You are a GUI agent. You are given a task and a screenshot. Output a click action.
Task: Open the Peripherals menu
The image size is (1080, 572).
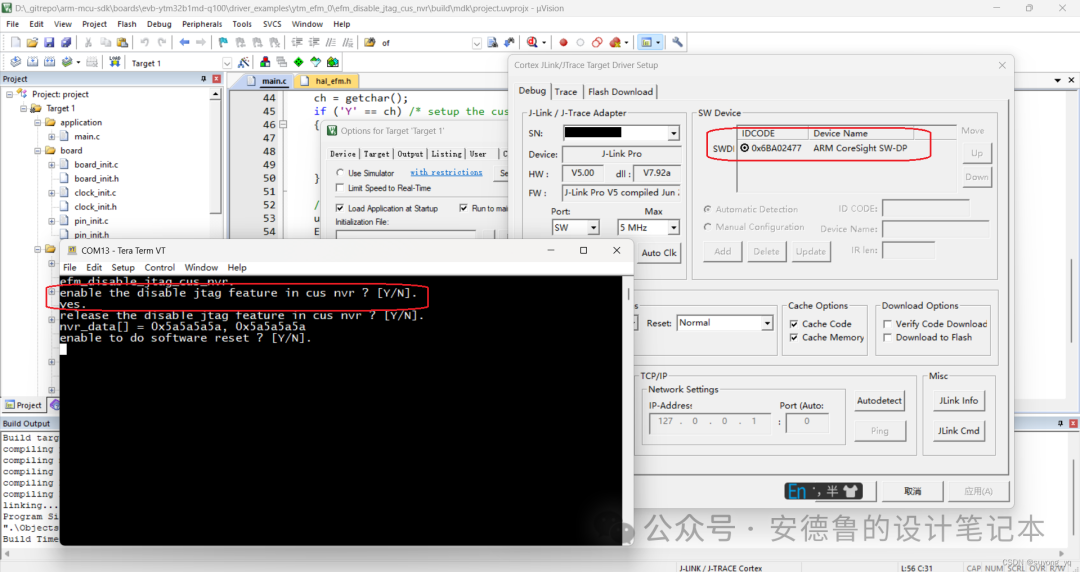point(202,24)
